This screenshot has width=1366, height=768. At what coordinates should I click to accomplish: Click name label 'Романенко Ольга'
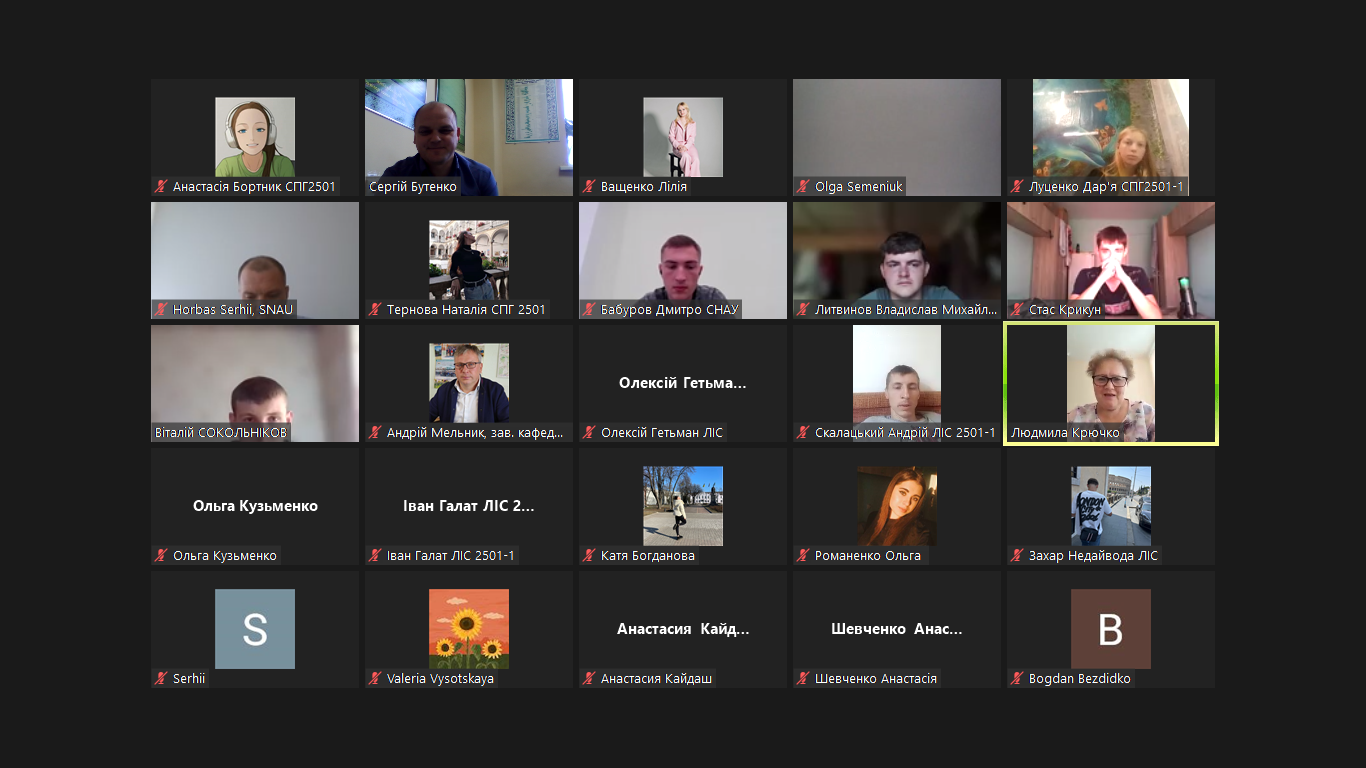(x=868, y=556)
